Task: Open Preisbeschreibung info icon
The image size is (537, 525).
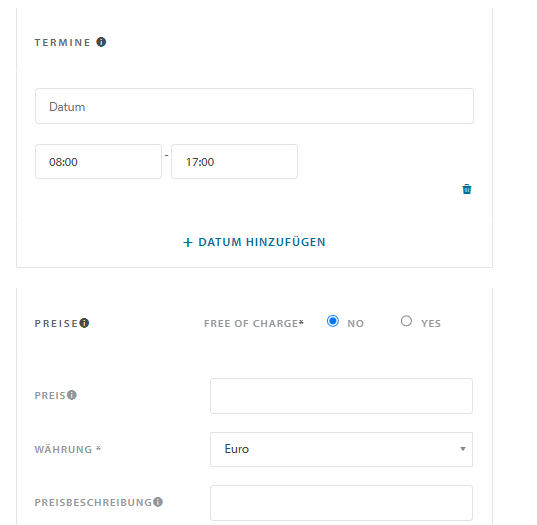Action: click(x=158, y=502)
